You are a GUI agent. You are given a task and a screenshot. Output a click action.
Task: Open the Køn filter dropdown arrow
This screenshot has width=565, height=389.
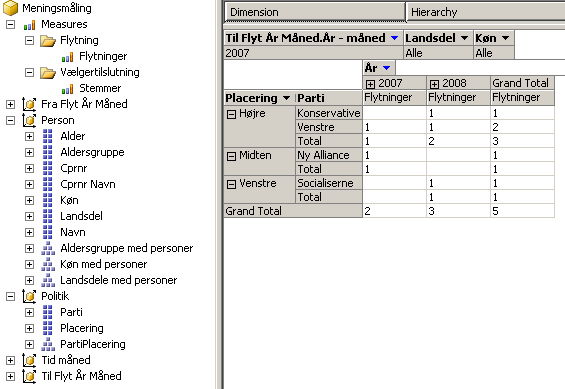506,38
